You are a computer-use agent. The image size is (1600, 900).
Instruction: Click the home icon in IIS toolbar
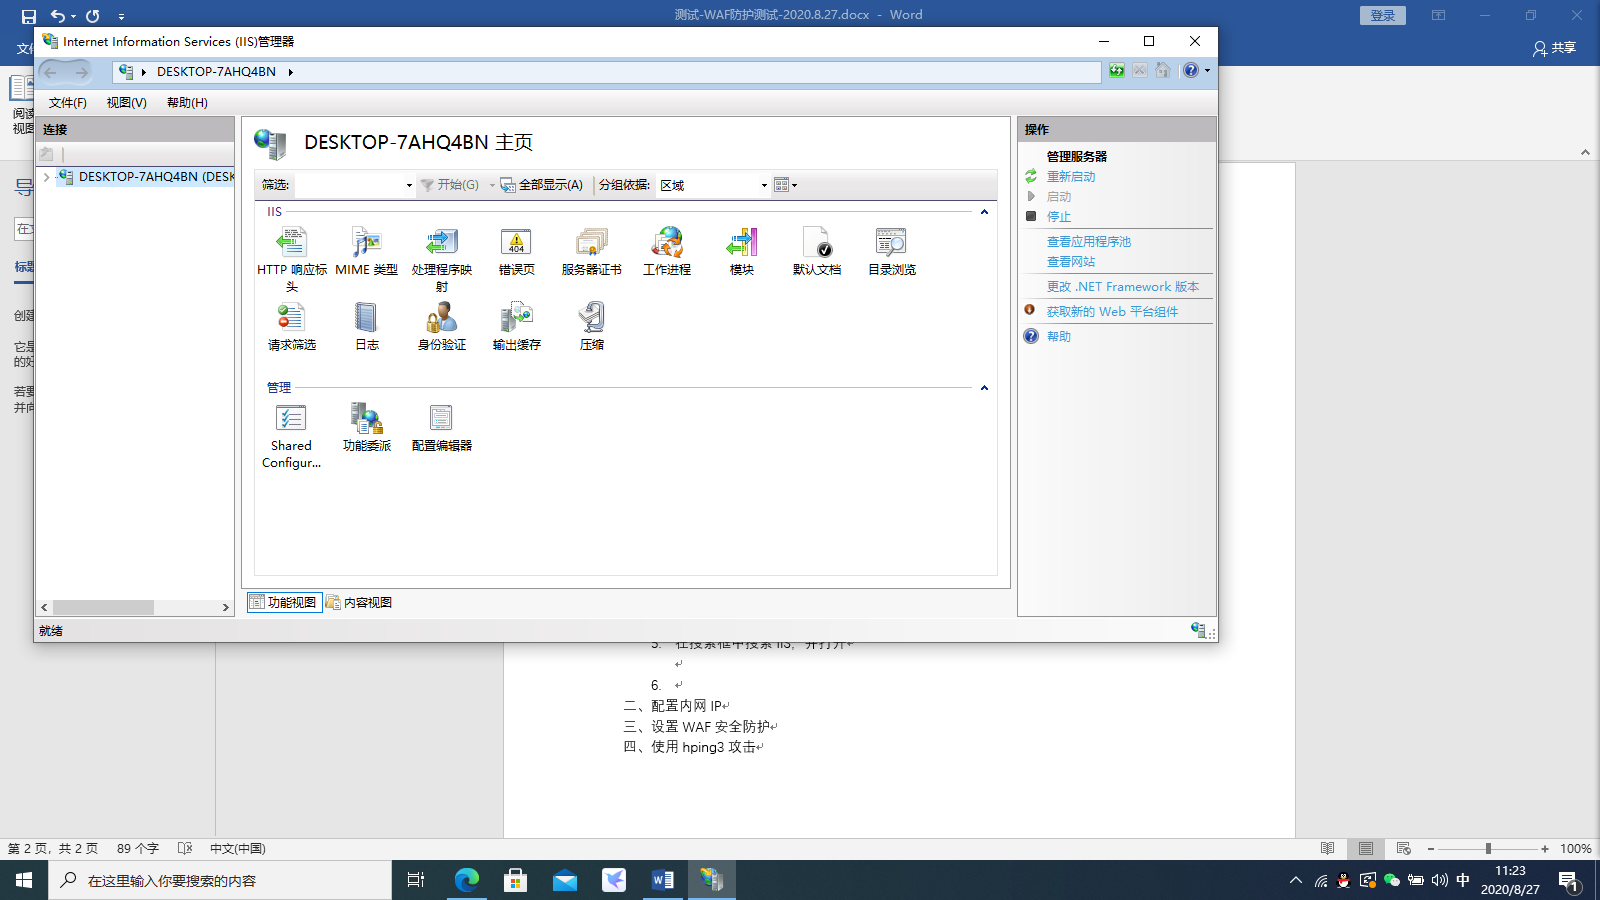[x=1163, y=71]
